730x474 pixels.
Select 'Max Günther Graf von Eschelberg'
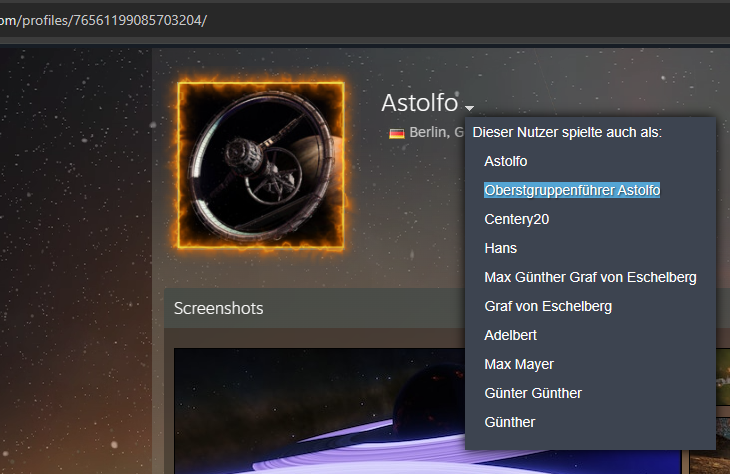[590, 277]
